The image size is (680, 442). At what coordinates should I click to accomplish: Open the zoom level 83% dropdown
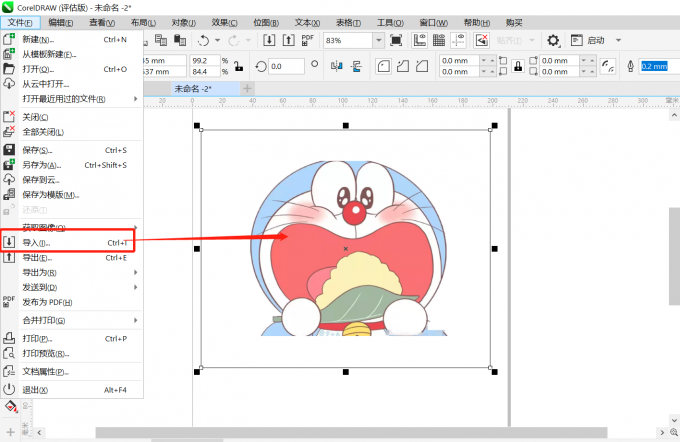tap(376, 40)
